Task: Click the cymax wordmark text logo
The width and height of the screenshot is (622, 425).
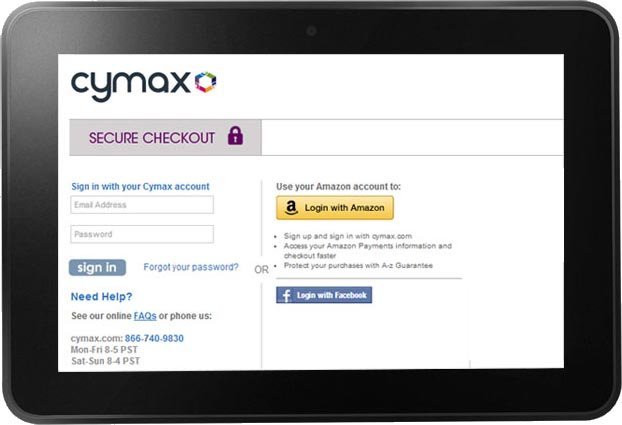Action: pos(131,86)
